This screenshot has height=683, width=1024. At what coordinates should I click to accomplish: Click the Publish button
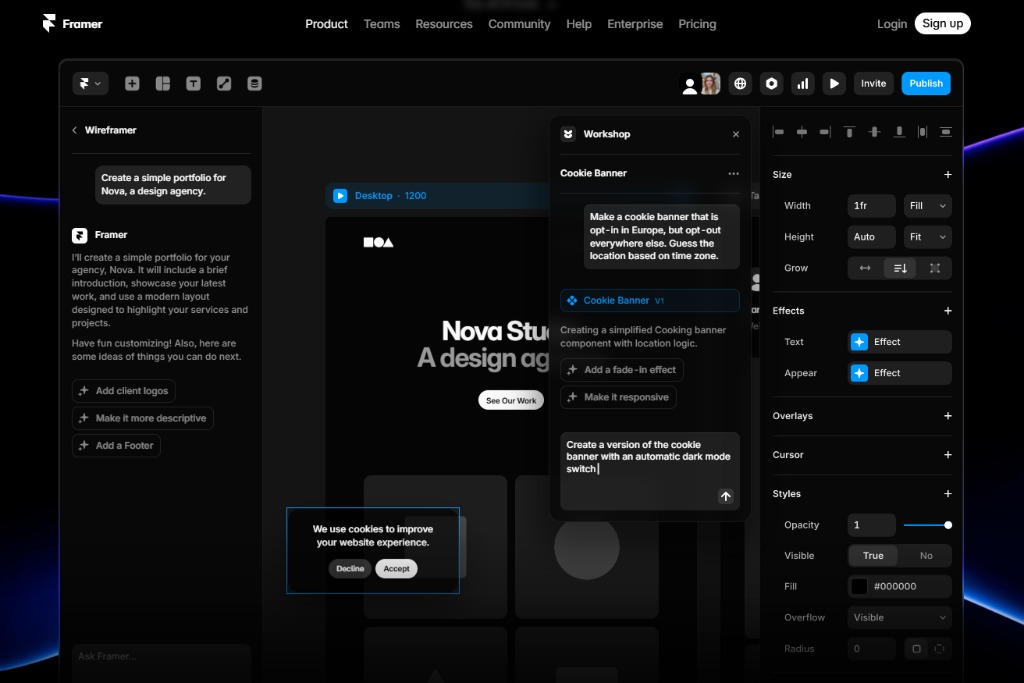[x=926, y=83]
